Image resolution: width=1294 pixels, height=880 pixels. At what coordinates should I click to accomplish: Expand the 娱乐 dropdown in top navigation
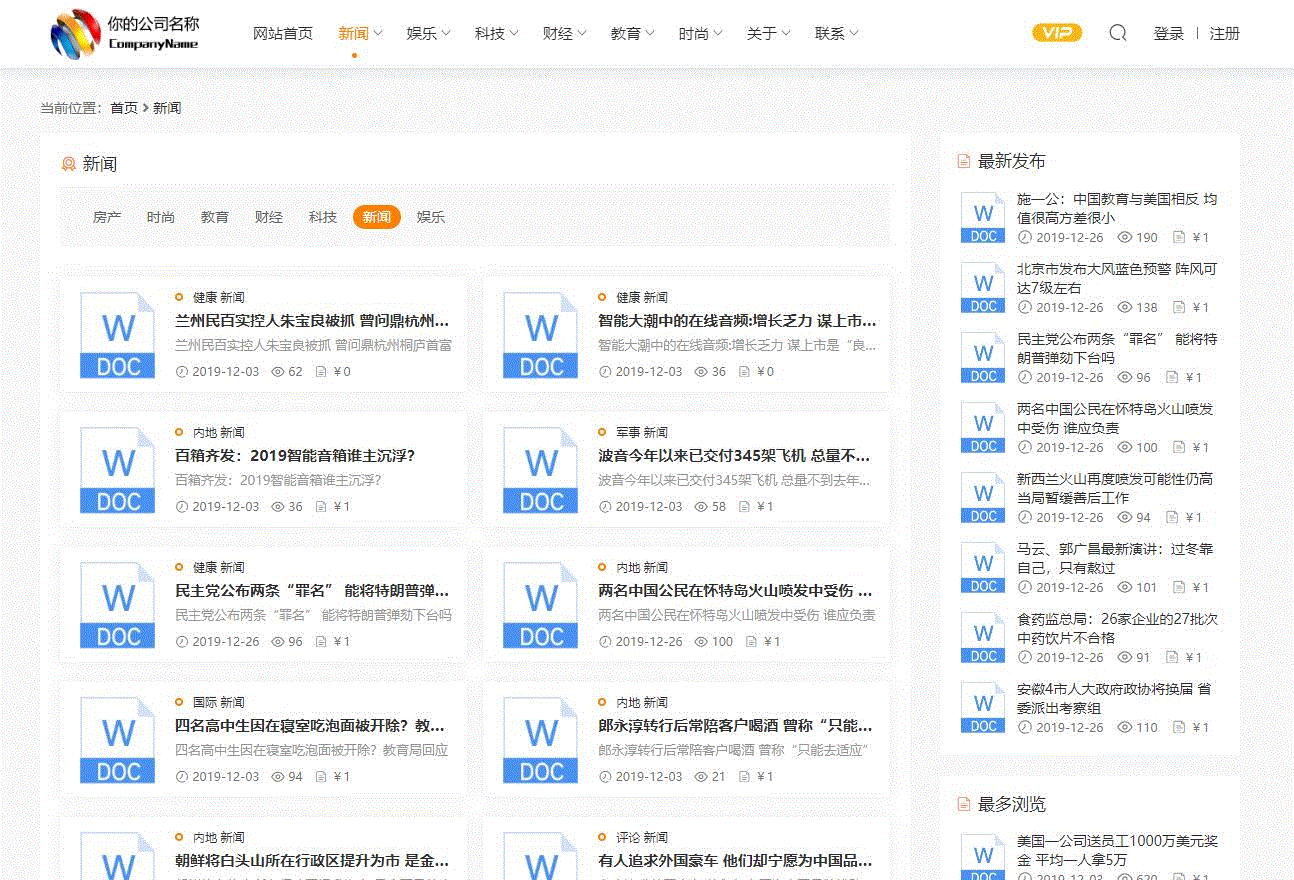428,33
